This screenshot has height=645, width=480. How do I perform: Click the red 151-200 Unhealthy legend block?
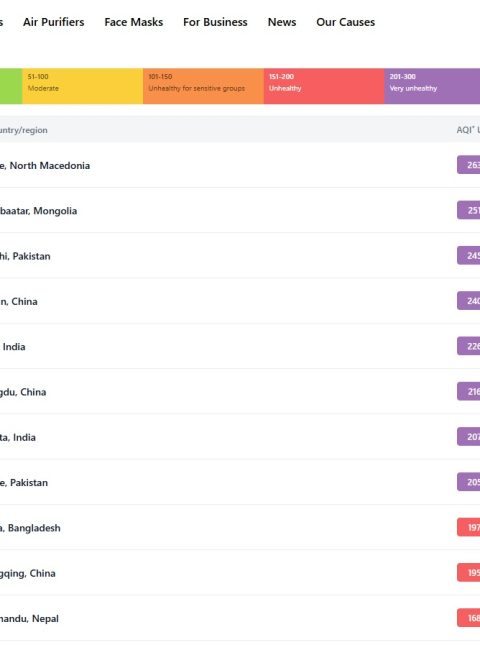[x=324, y=86]
